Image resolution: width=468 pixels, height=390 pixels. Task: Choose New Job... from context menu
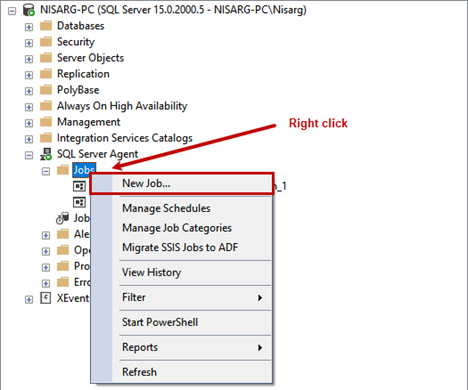point(182,183)
